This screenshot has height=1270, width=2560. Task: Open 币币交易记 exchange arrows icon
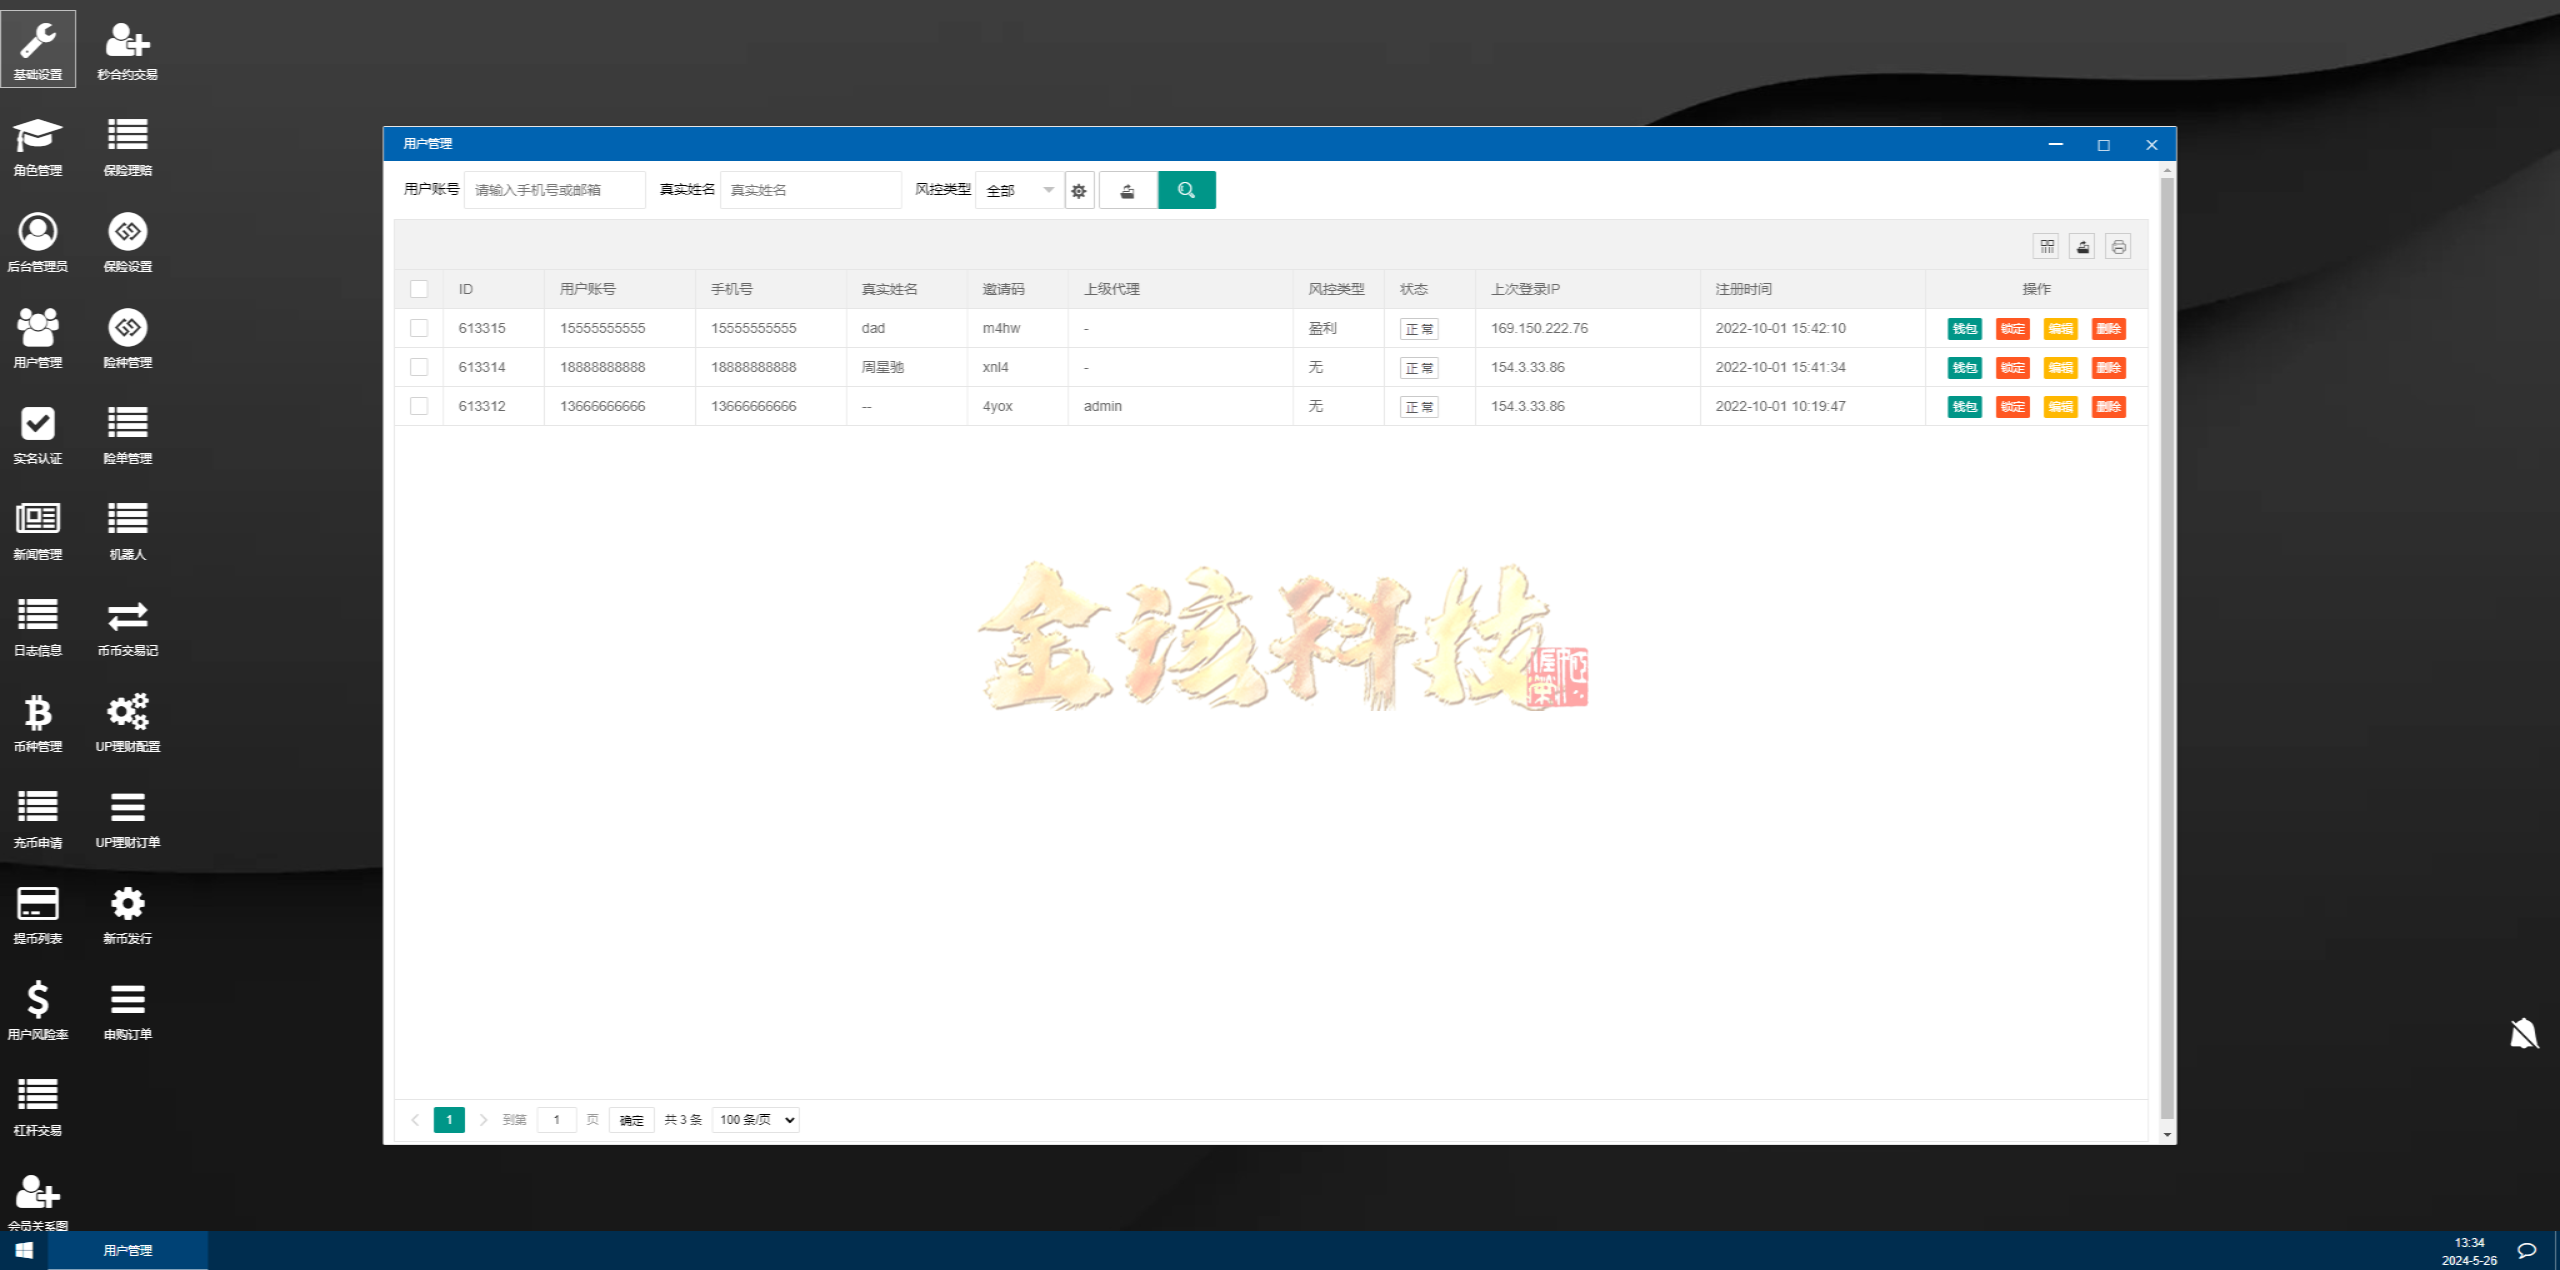[128, 625]
